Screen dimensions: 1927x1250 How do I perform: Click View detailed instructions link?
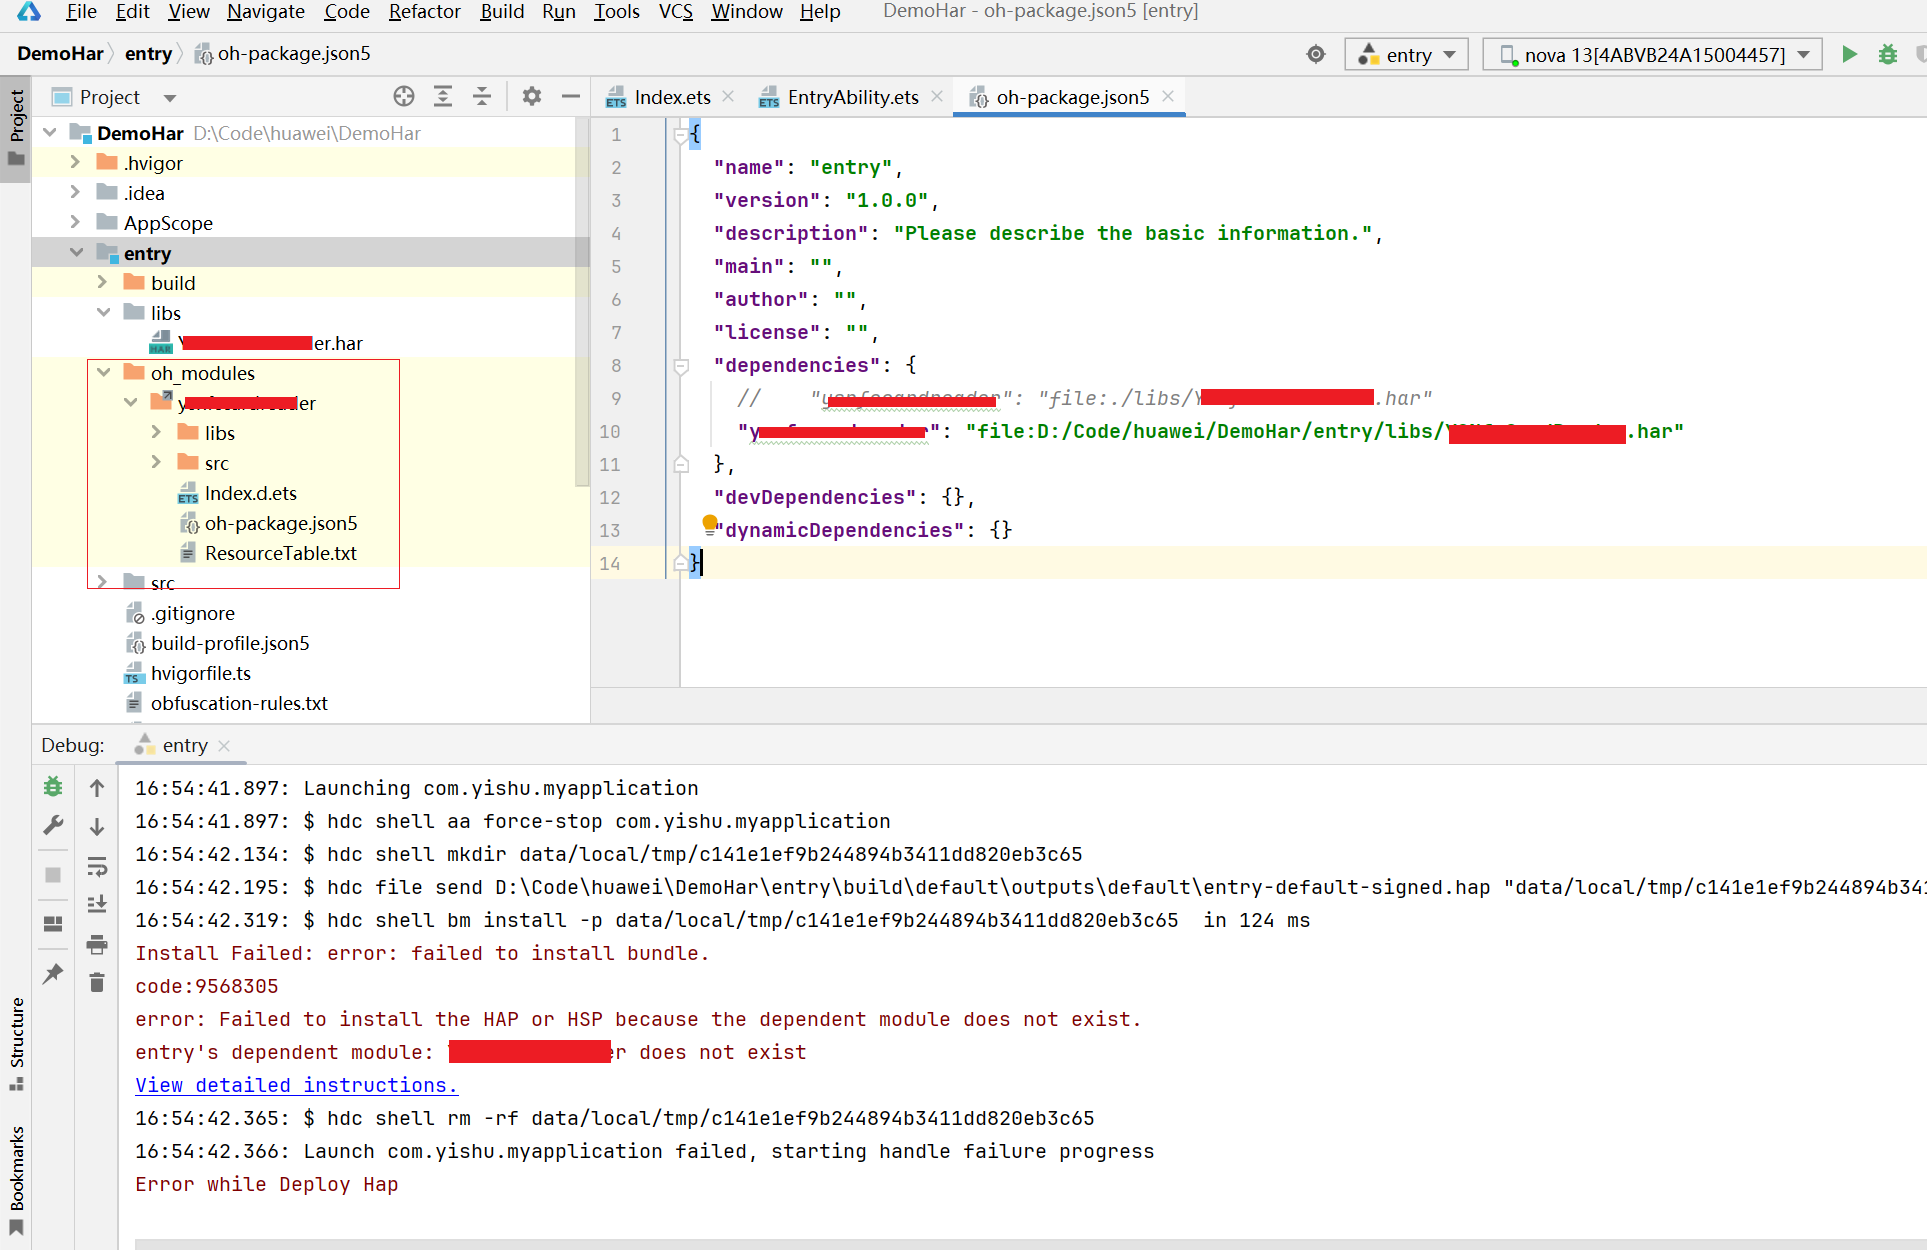pos(296,1085)
